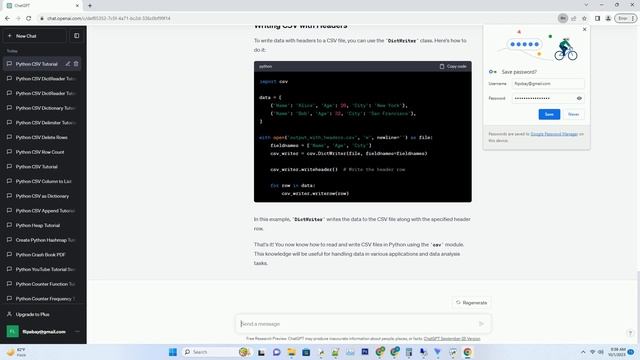Open the Python Counter Frequency chat
The image size is (640, 360).
coord(42,299)
